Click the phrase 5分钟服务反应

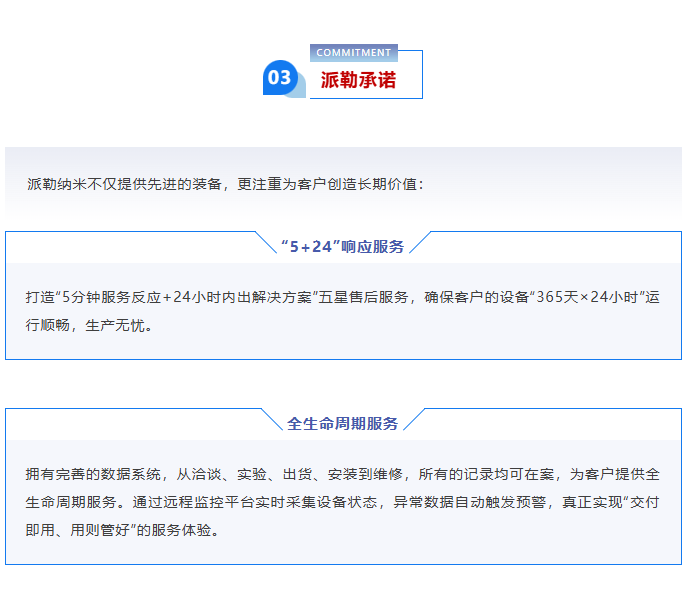click(111, 297)
